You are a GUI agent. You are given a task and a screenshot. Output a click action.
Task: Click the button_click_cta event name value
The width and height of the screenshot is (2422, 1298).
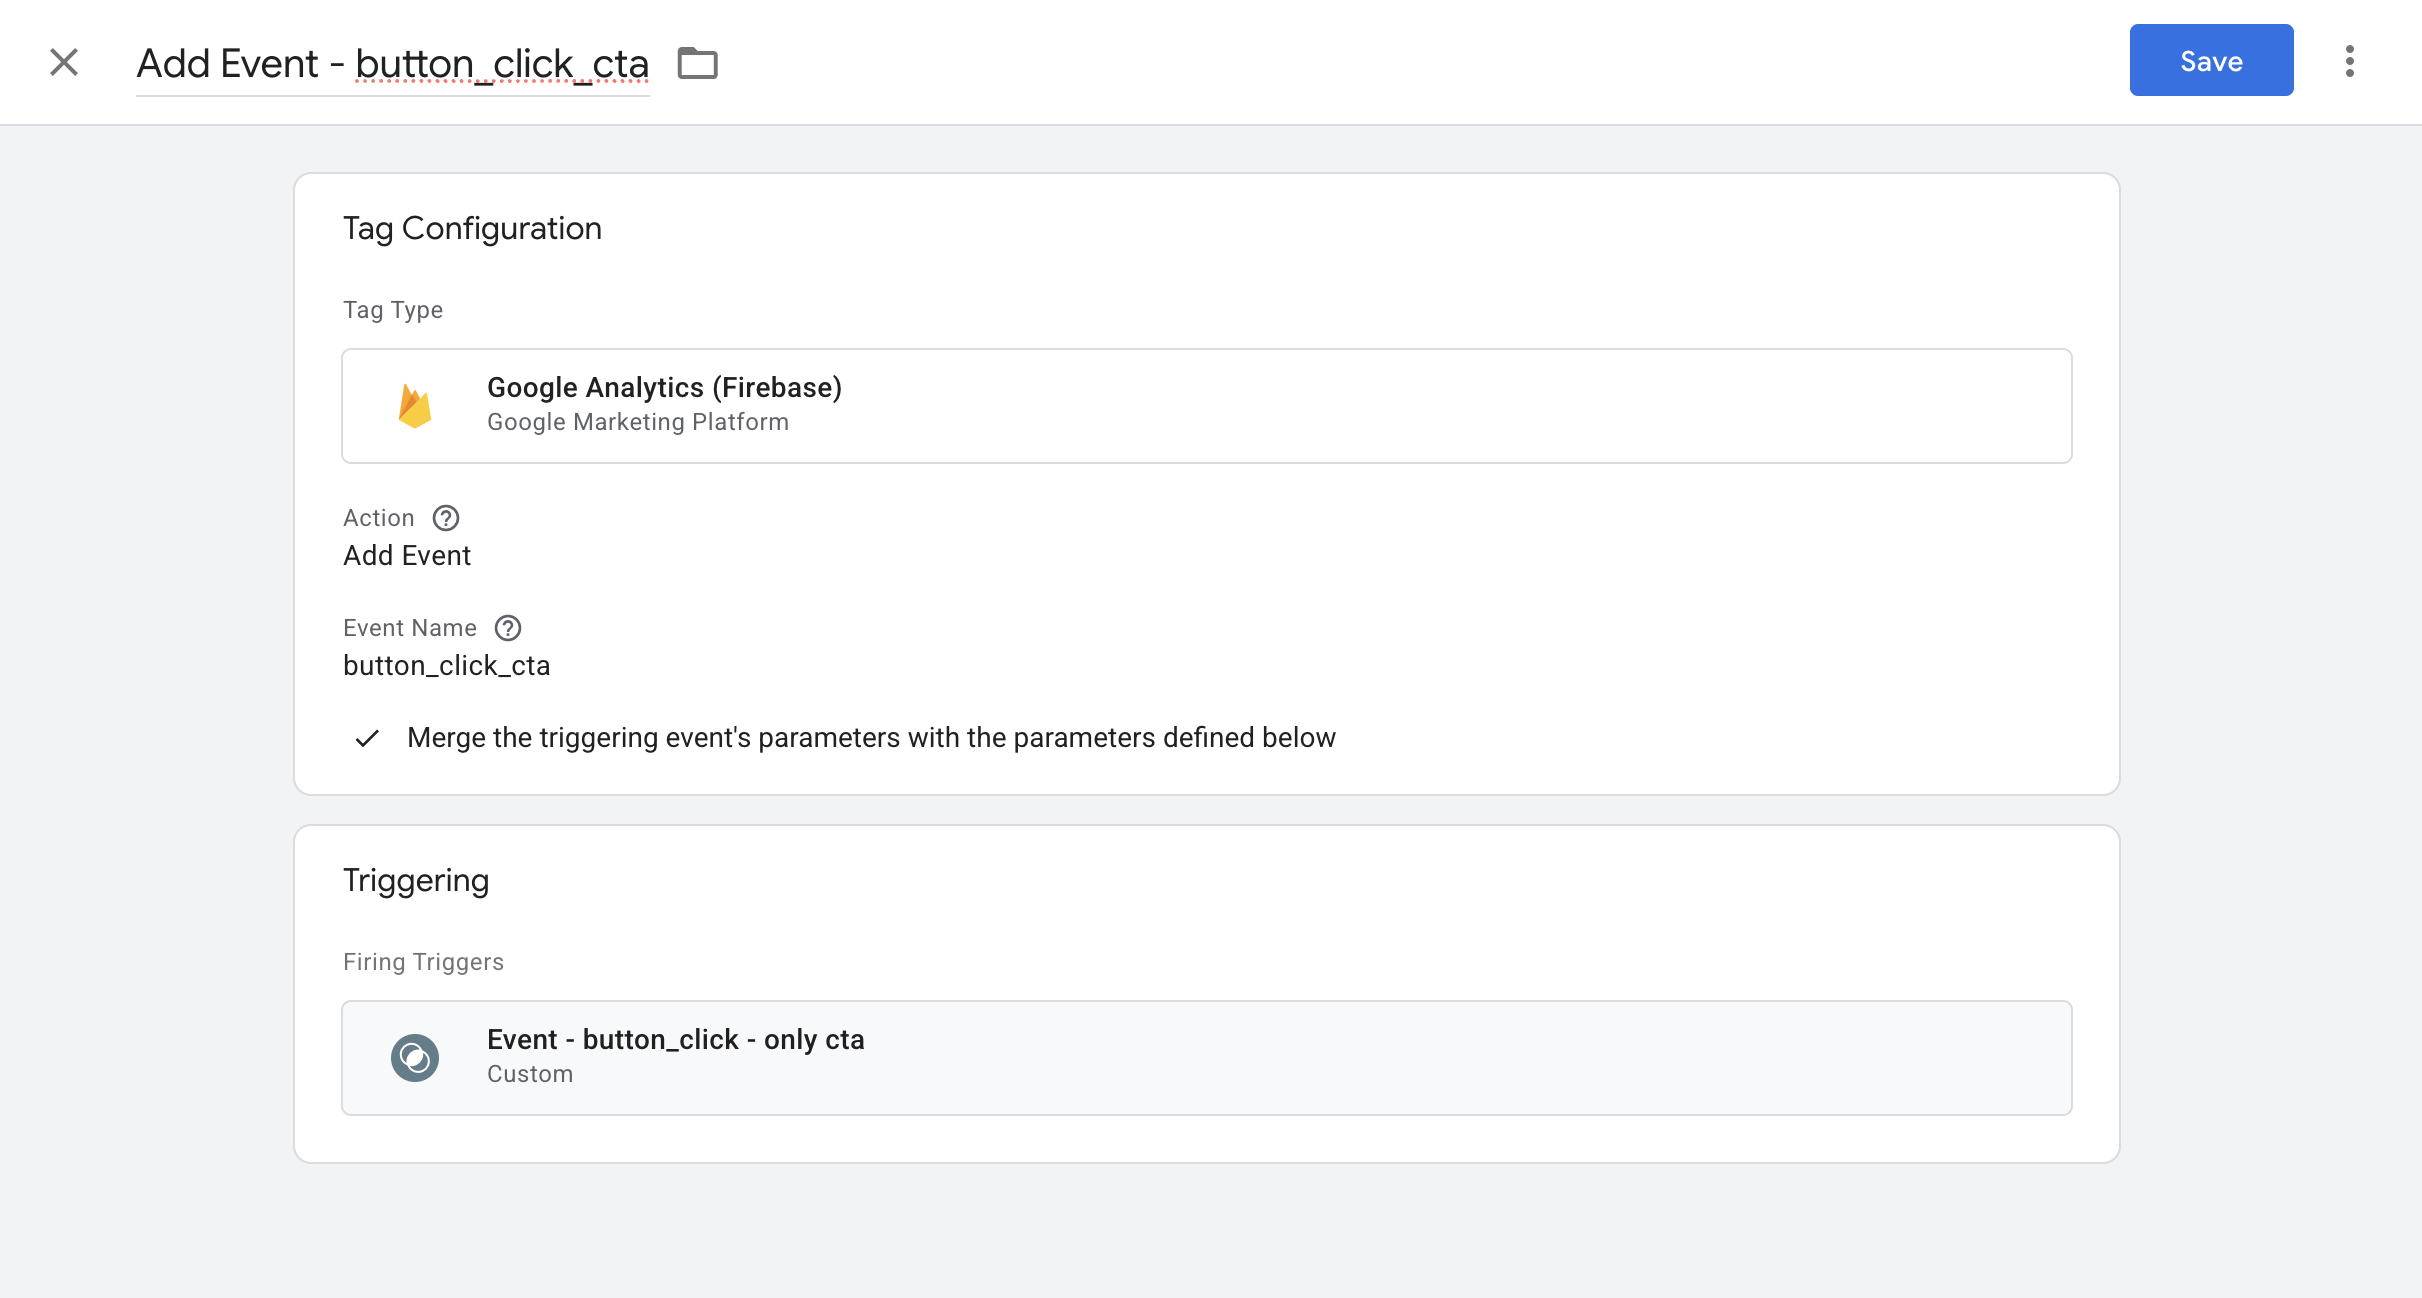(x=446, y=666)
